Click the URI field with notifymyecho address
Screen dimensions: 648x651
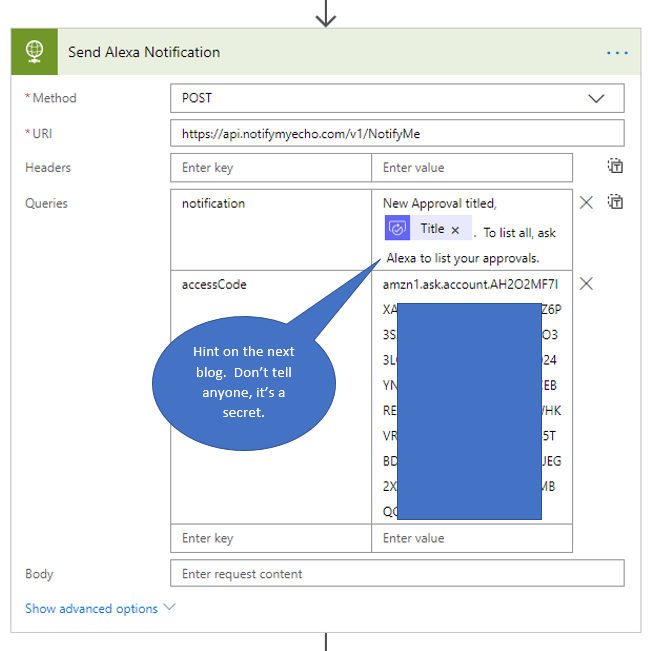(x=397, y=133)
